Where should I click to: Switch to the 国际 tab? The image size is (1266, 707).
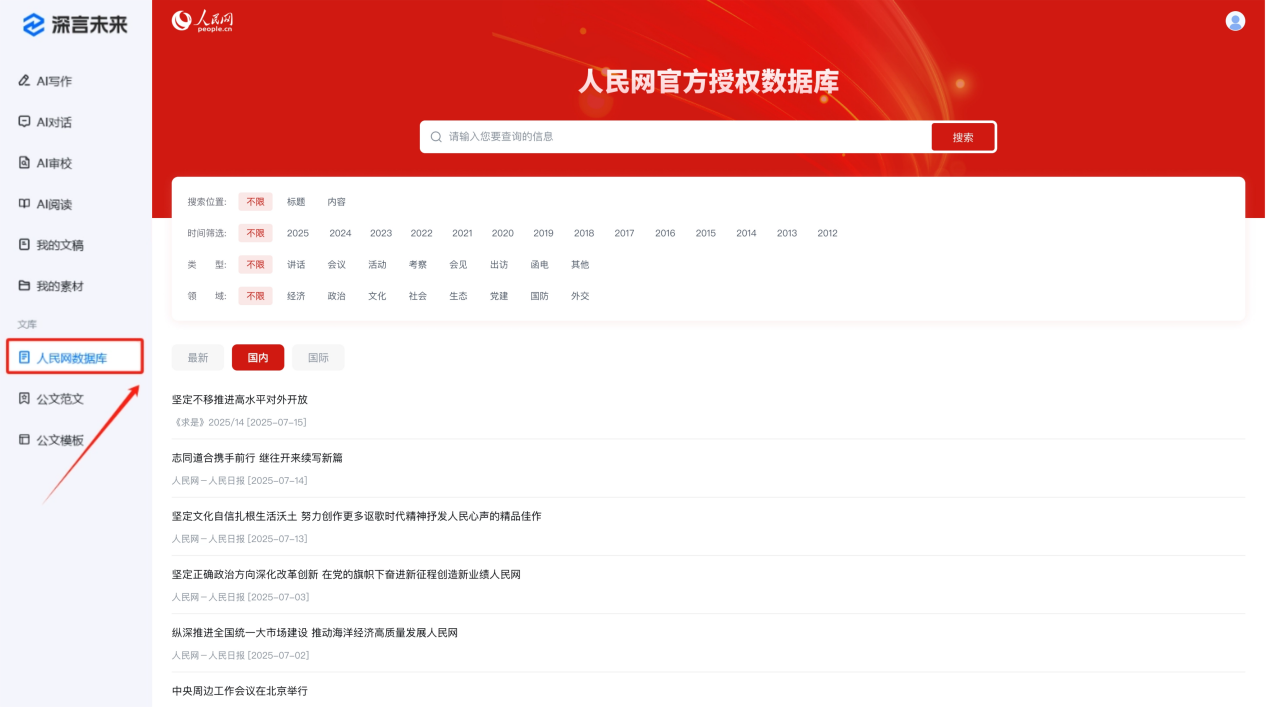[x=318, y=358]
